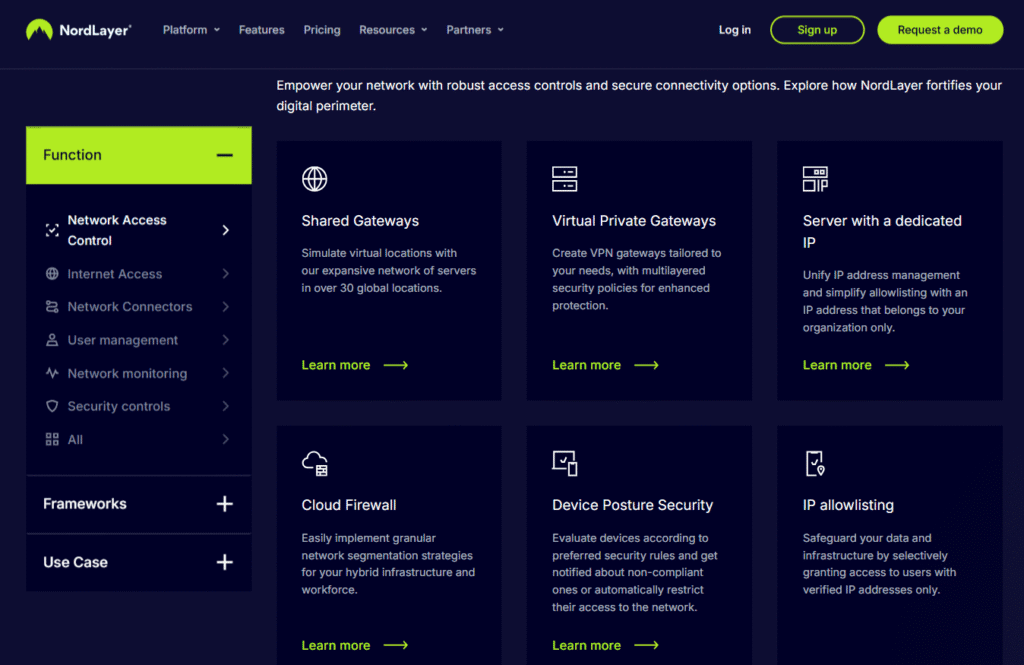The image size is (1024, 665).
Task: Open Learn more for Cloud Firewall
Action: [x=336, y=645]
